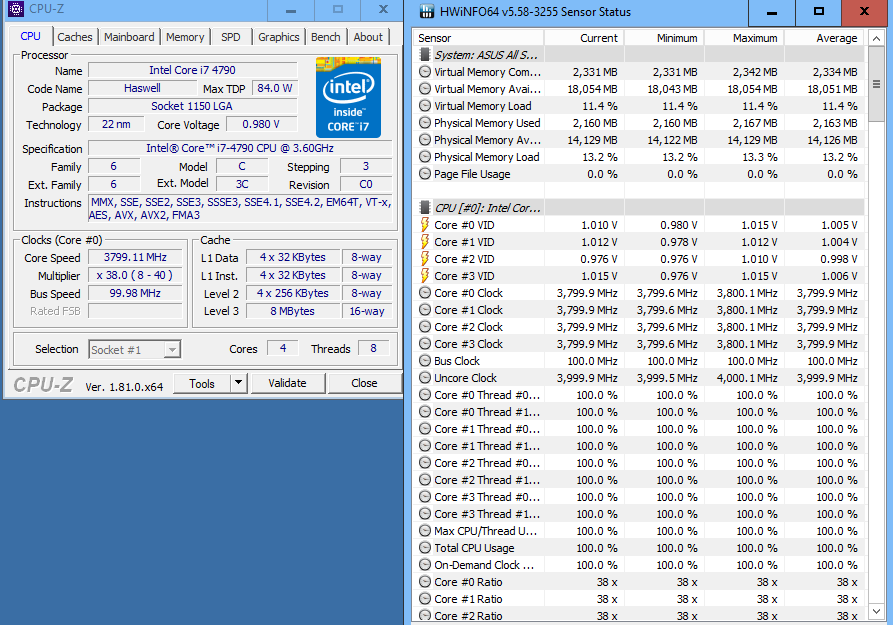Image resolution: width=893 pixels, height=625 pixels.
Task: Click the lightning icon for Core #0 VID
Action: tap(425, 224)
